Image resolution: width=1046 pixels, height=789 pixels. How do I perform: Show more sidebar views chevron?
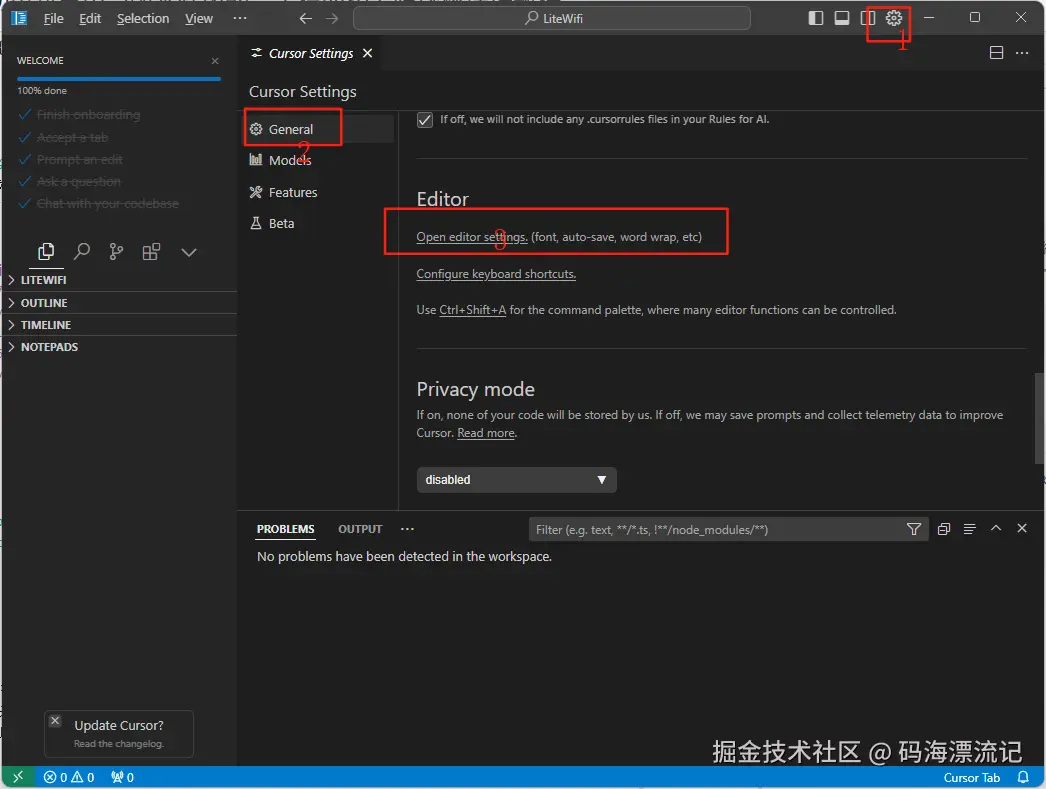(x=189, y=252)
